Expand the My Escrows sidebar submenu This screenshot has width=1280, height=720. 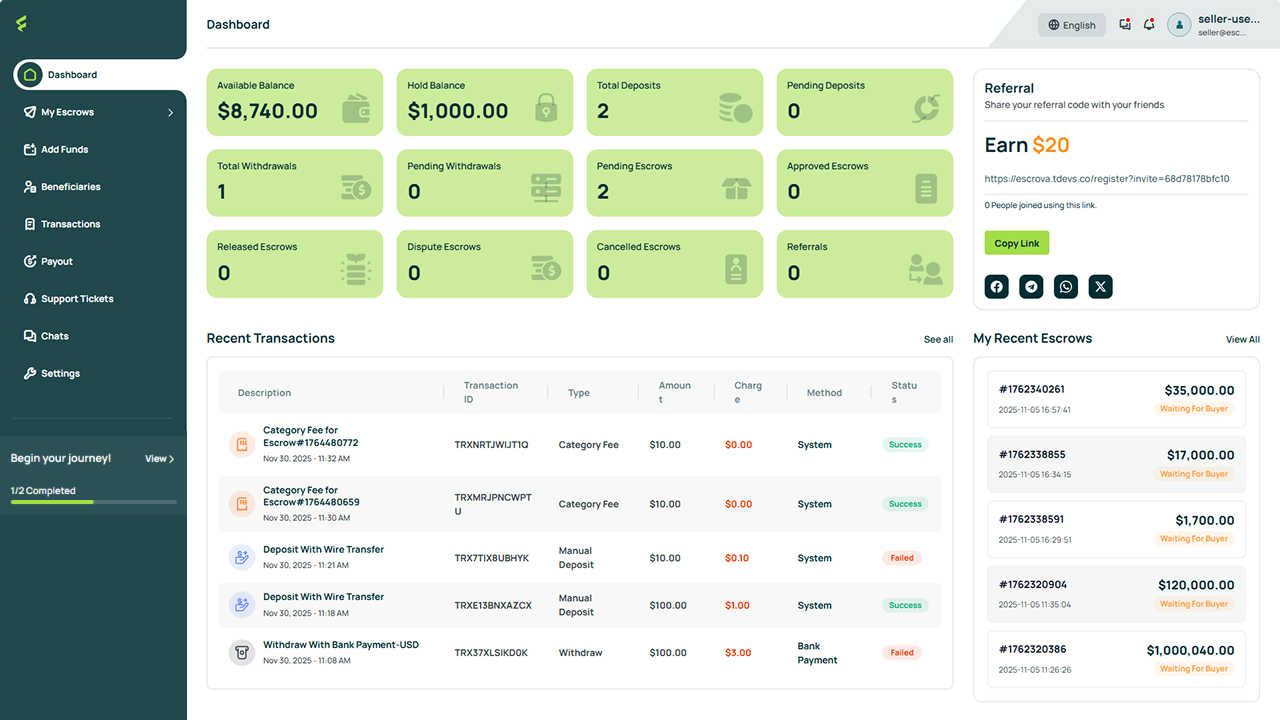tap(170, 112)
